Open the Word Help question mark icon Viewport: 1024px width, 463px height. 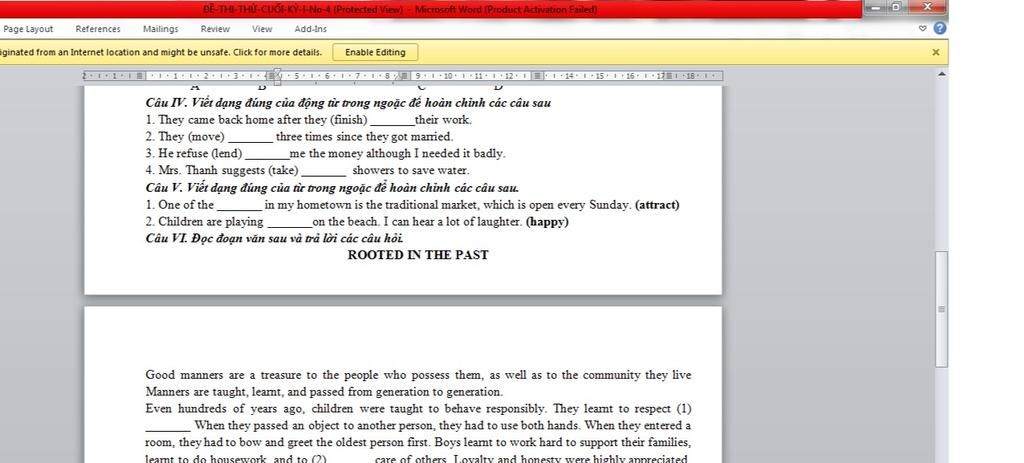coord(940,28)
